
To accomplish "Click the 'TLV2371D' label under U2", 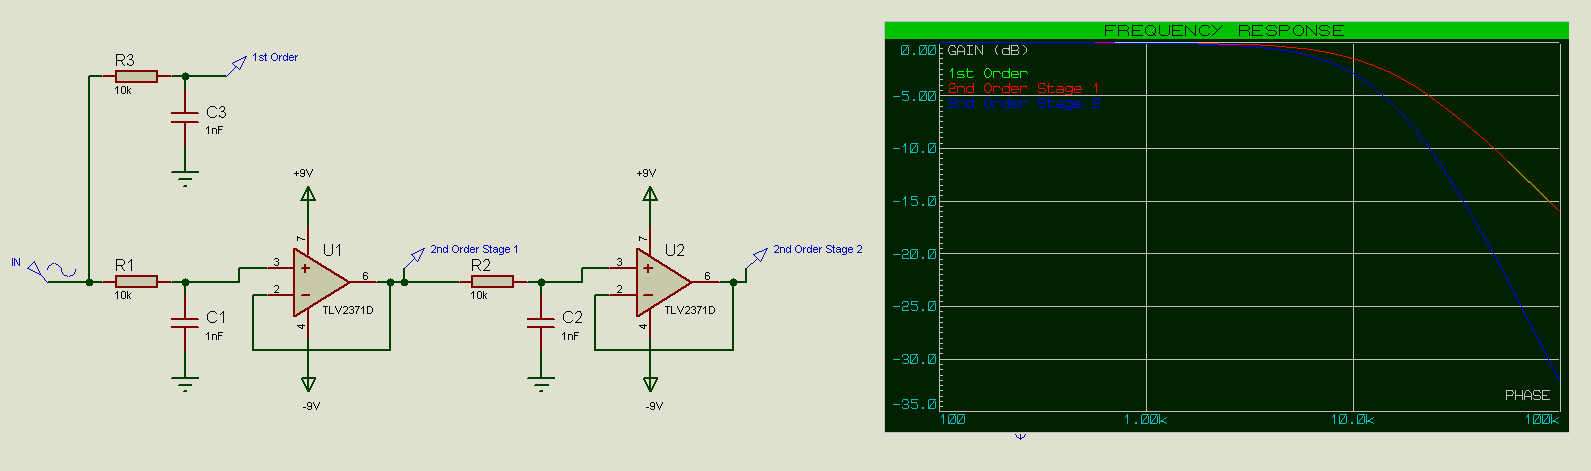I will pyautogui.click(x=690, y=310).
